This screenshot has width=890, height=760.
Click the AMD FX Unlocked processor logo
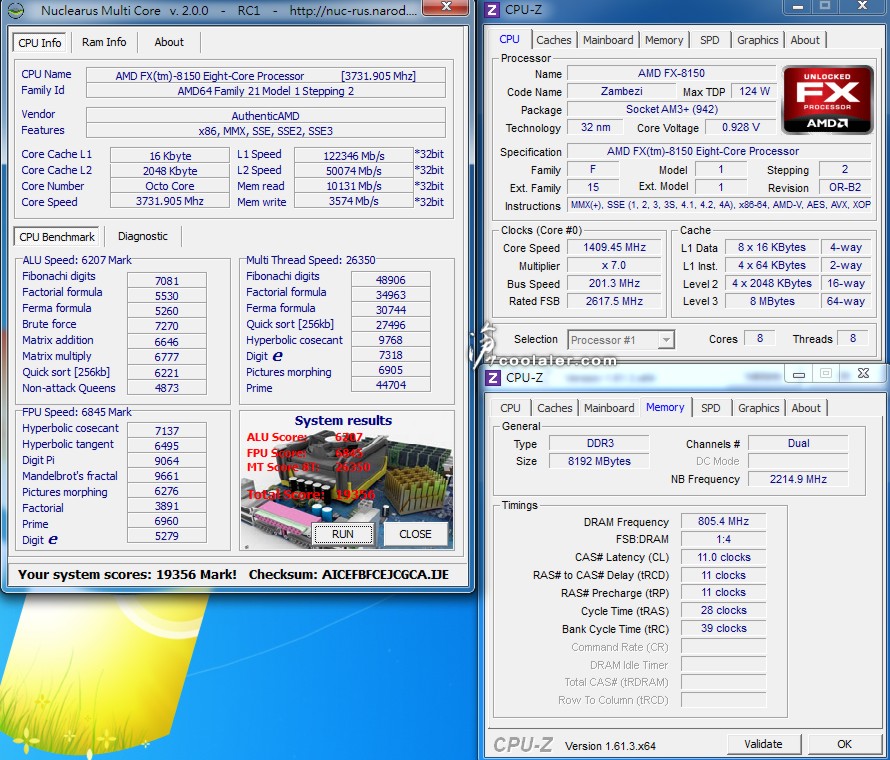(x=827, y=100)
